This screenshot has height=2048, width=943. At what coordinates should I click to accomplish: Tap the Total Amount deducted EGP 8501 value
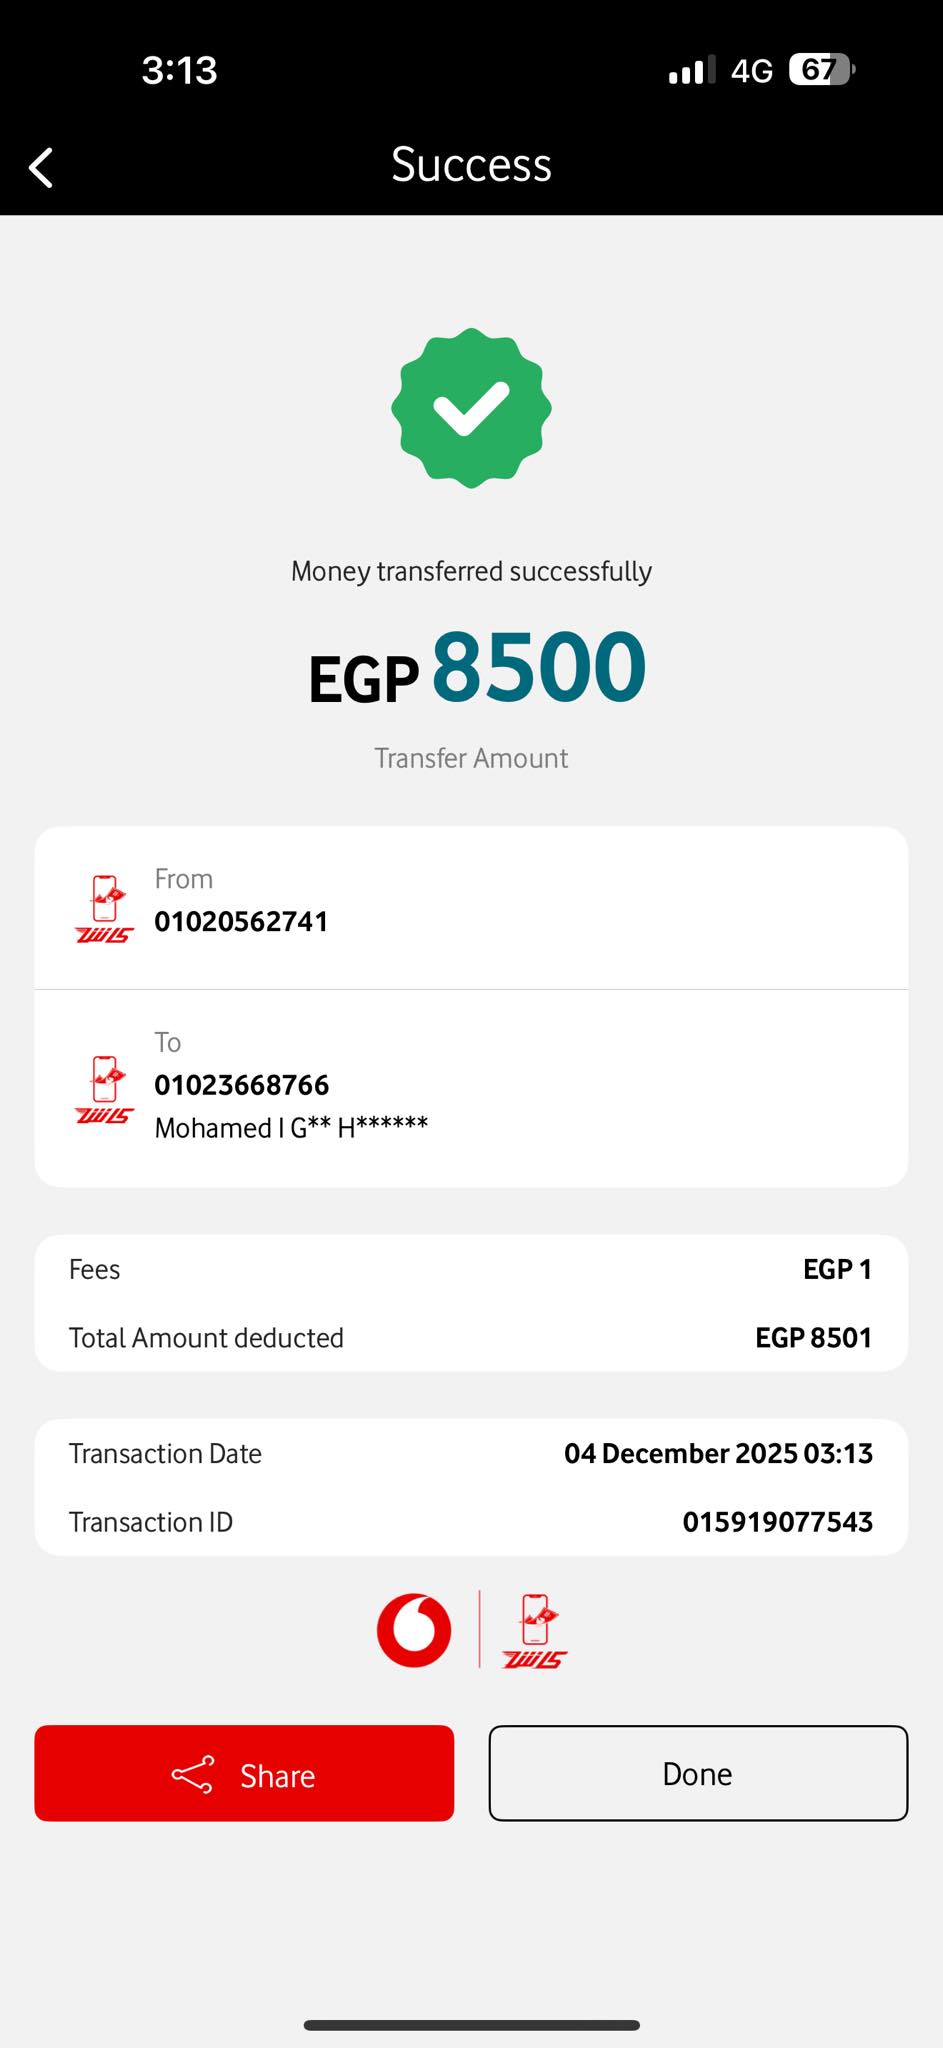click(x=813, y=1338)
